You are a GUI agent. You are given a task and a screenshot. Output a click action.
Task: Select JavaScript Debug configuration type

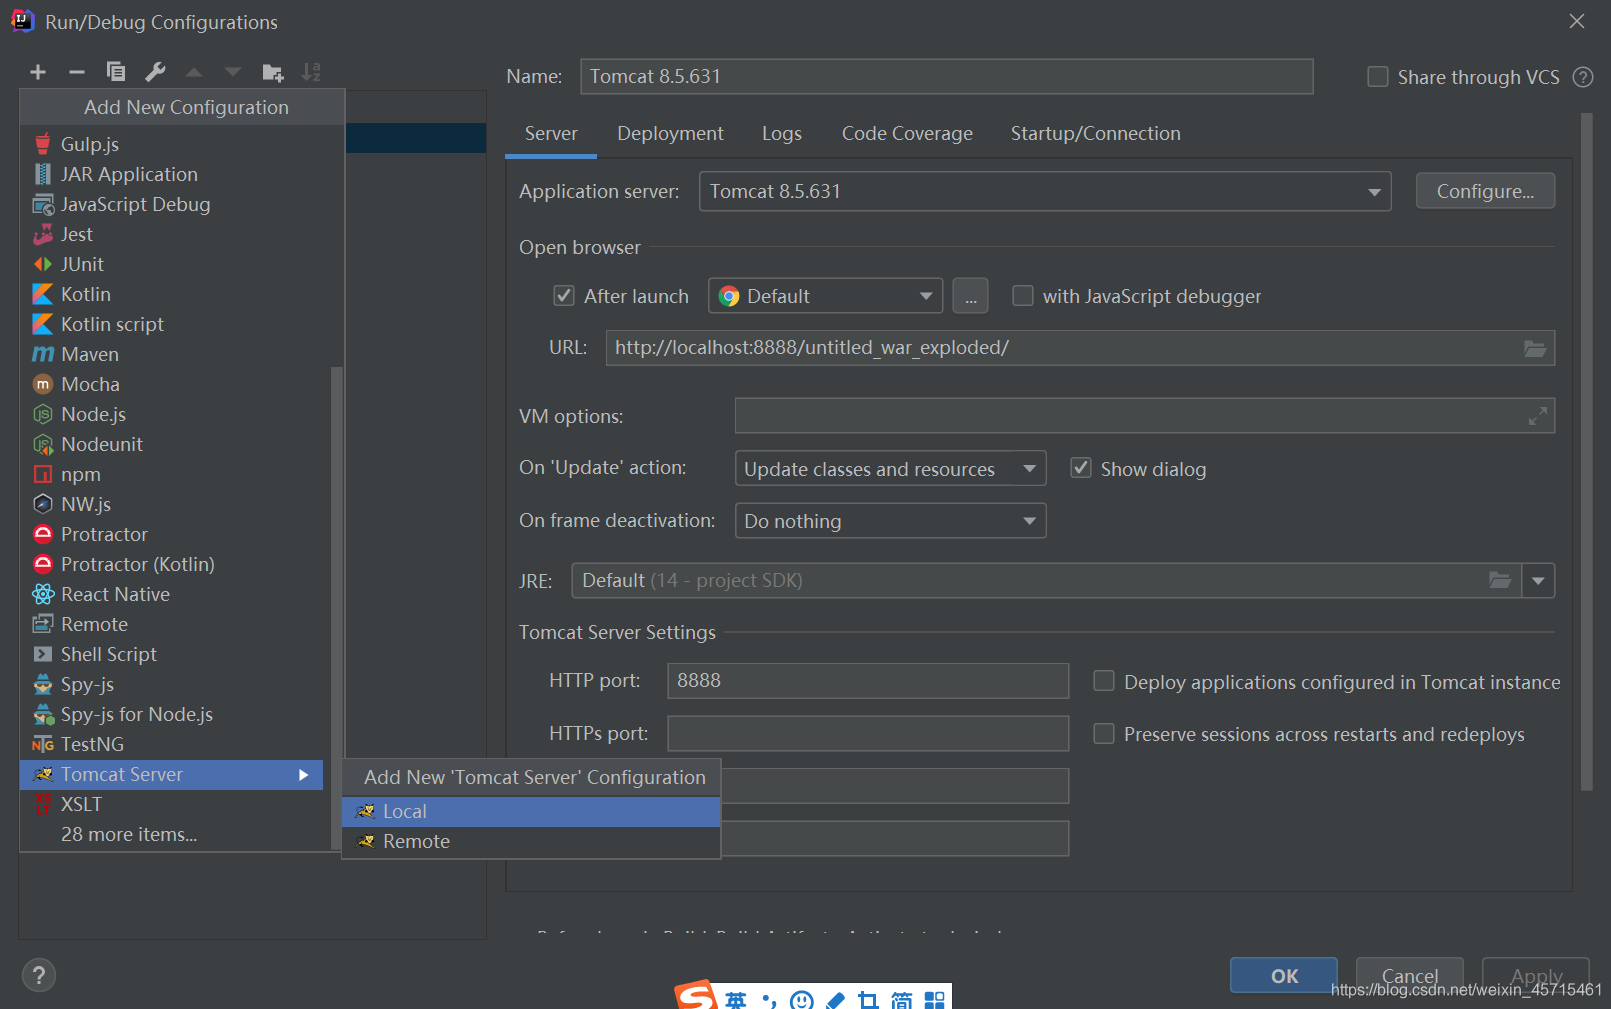[172, 204]
